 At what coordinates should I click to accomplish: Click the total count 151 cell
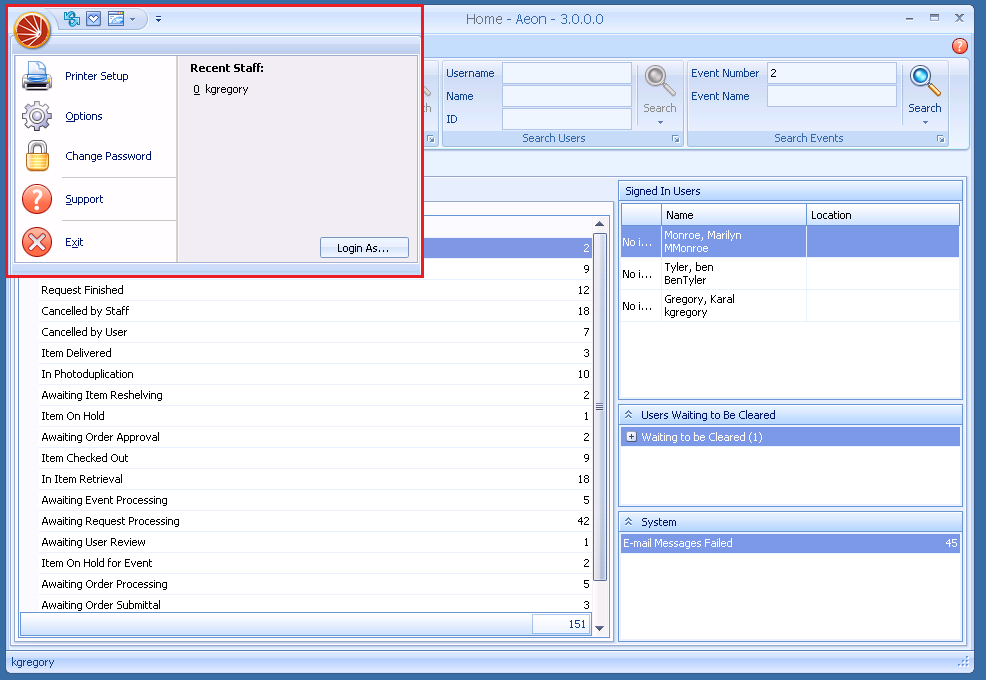tap(561, 624)
